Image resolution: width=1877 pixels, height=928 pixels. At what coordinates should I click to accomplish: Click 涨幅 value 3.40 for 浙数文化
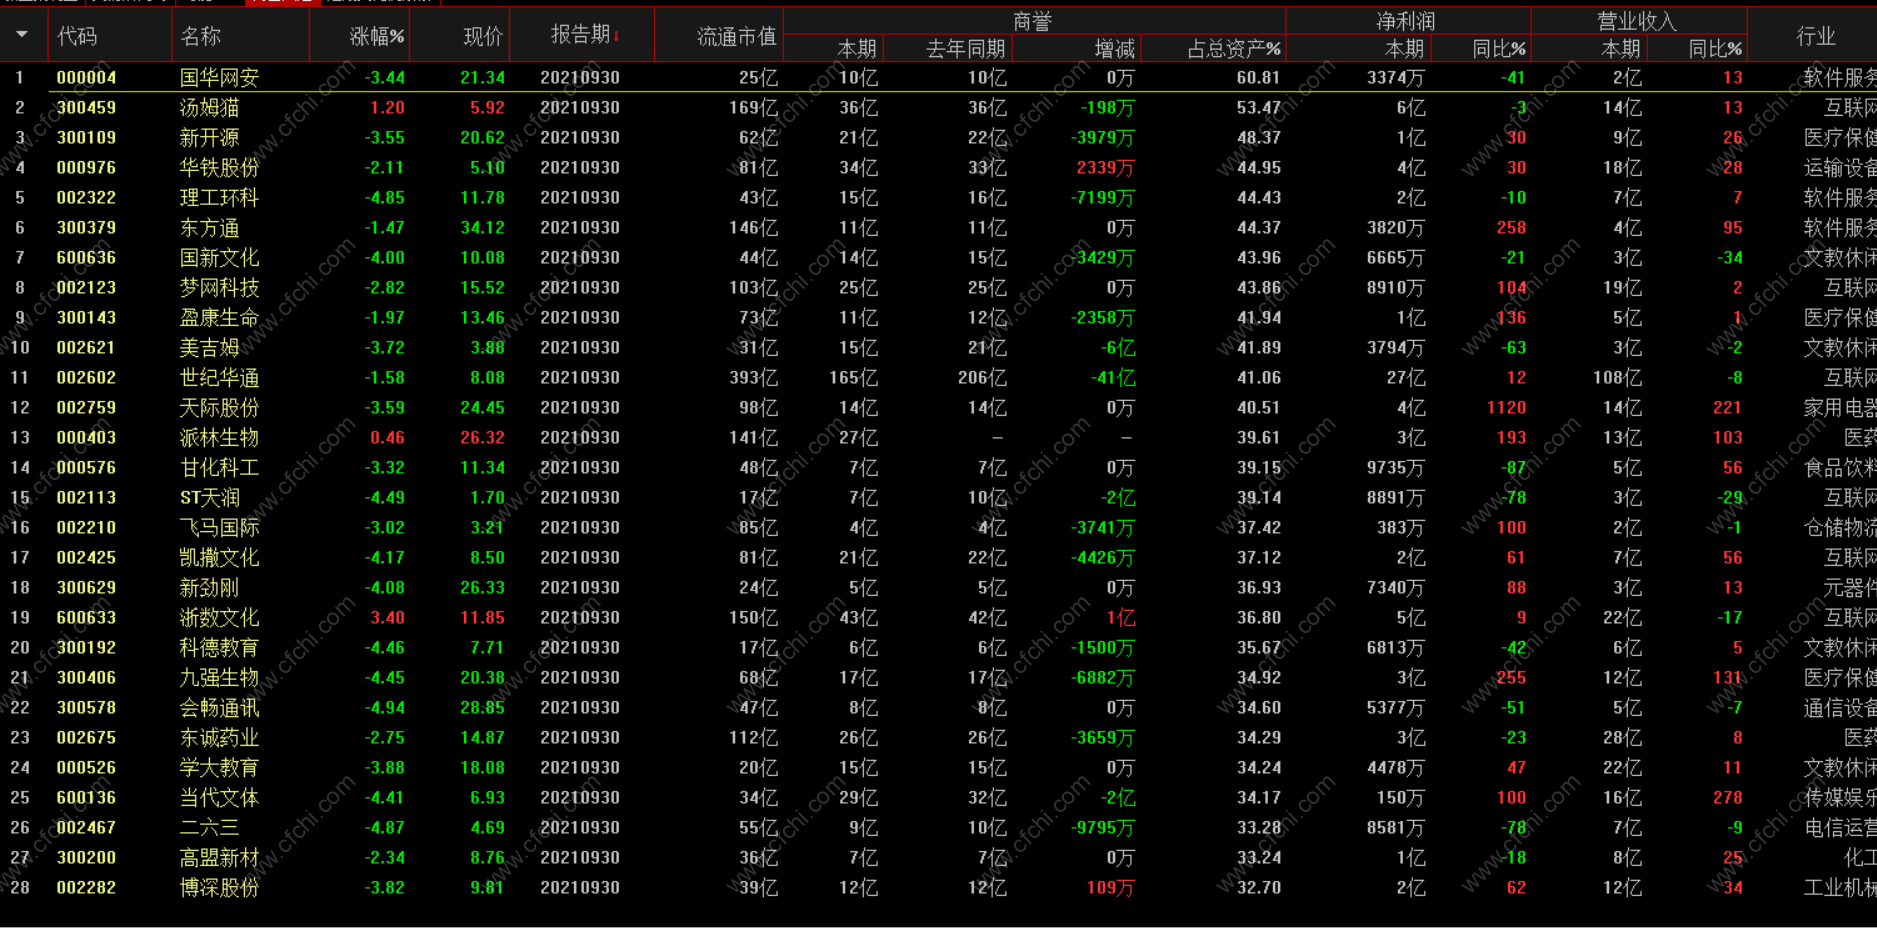pyautogui.click(x=388, y=617)
